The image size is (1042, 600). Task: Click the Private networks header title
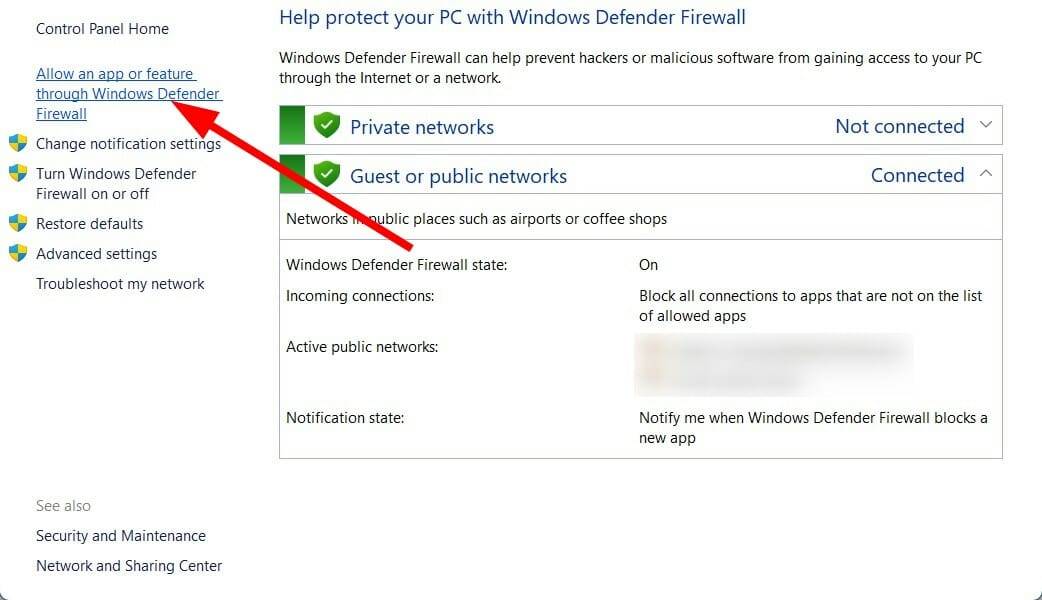pyautogui.click(x=421, y=127)
